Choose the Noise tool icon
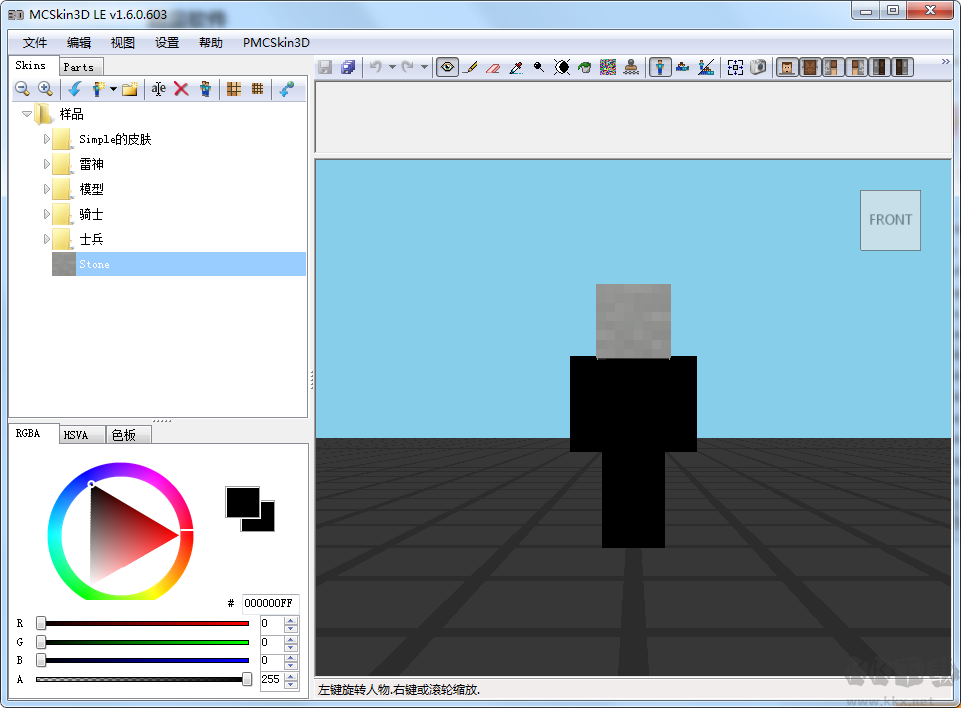This screenshot has width=961, height=708. (607, 67)
